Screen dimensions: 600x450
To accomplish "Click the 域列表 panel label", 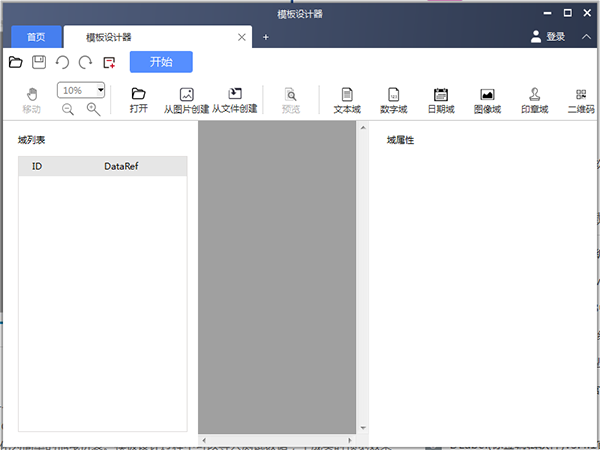I will click(x=31, y=140).
